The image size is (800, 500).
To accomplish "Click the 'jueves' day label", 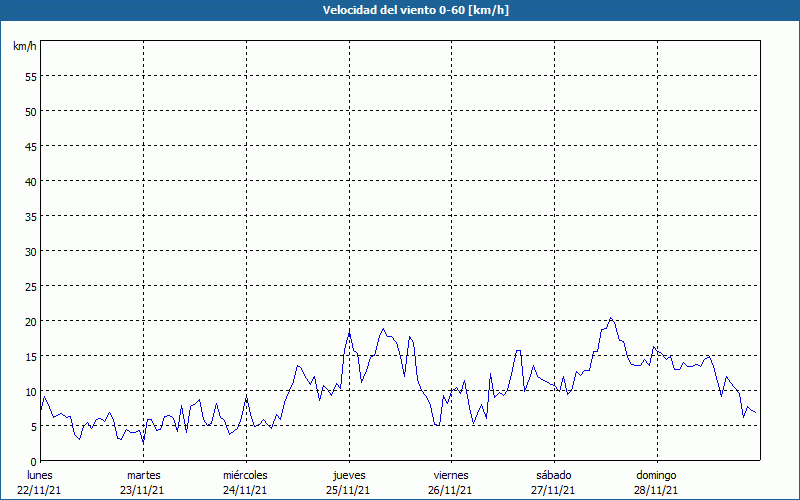I will click(x=349, y=475).
